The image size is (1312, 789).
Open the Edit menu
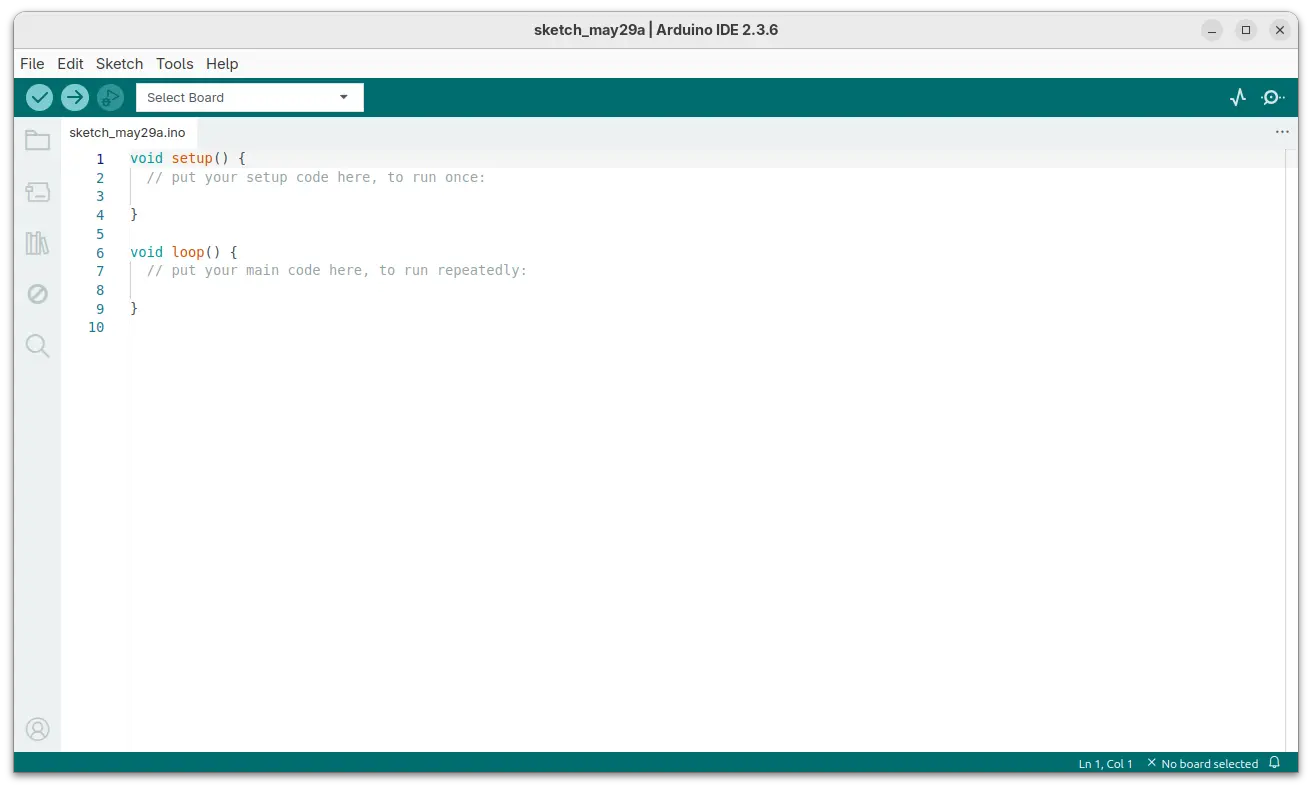tap(70, 63)
